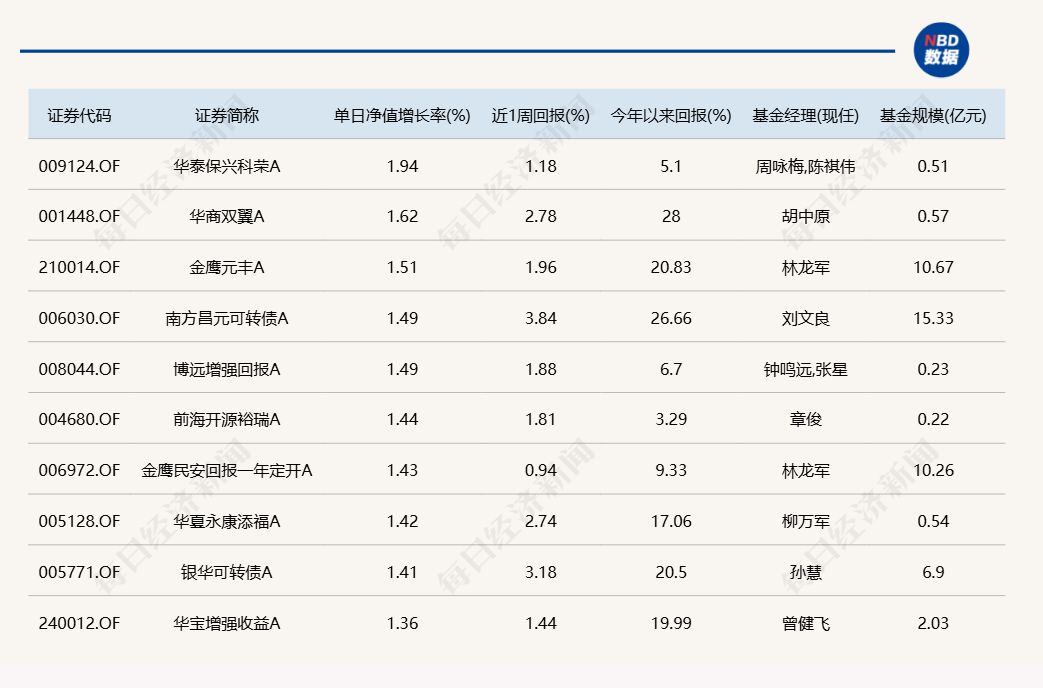This screenshot has width=1043, height=688.
Task: Click 前海开源裕瑞A fund name
Action: point(226,420)
